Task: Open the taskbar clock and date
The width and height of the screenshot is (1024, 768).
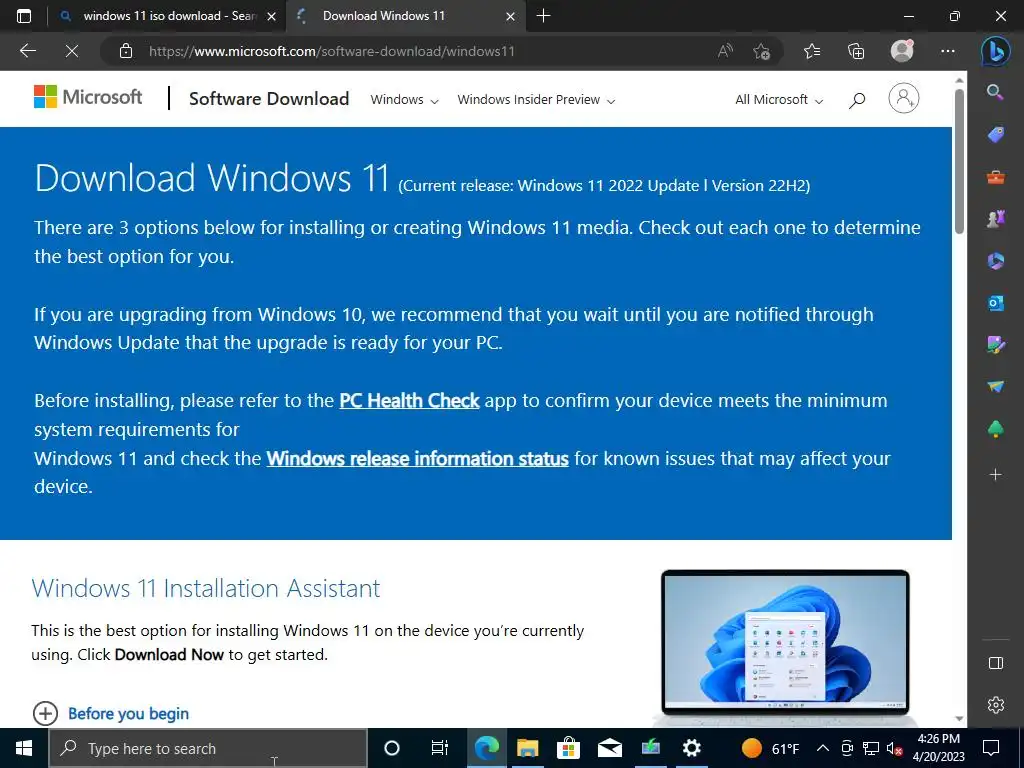Action: coord(938,748)
